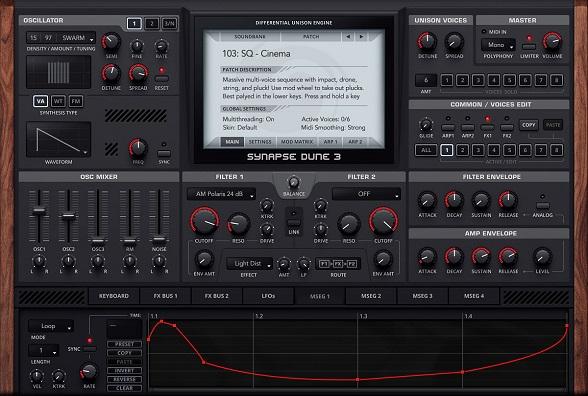This screenshot has height=396, width=588.
Task: Toggle the Master LIMITER switch
Action: coord(529,47)
